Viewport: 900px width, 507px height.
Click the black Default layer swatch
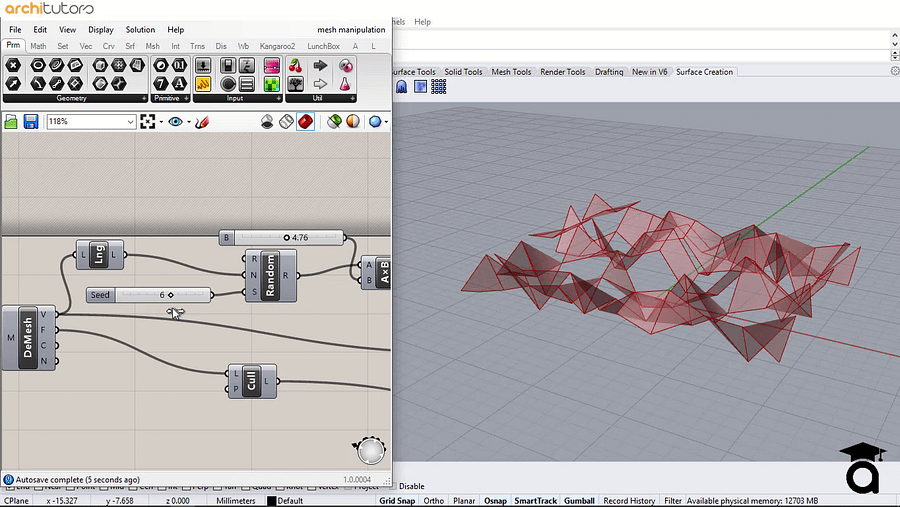click(x=271, y=501)
